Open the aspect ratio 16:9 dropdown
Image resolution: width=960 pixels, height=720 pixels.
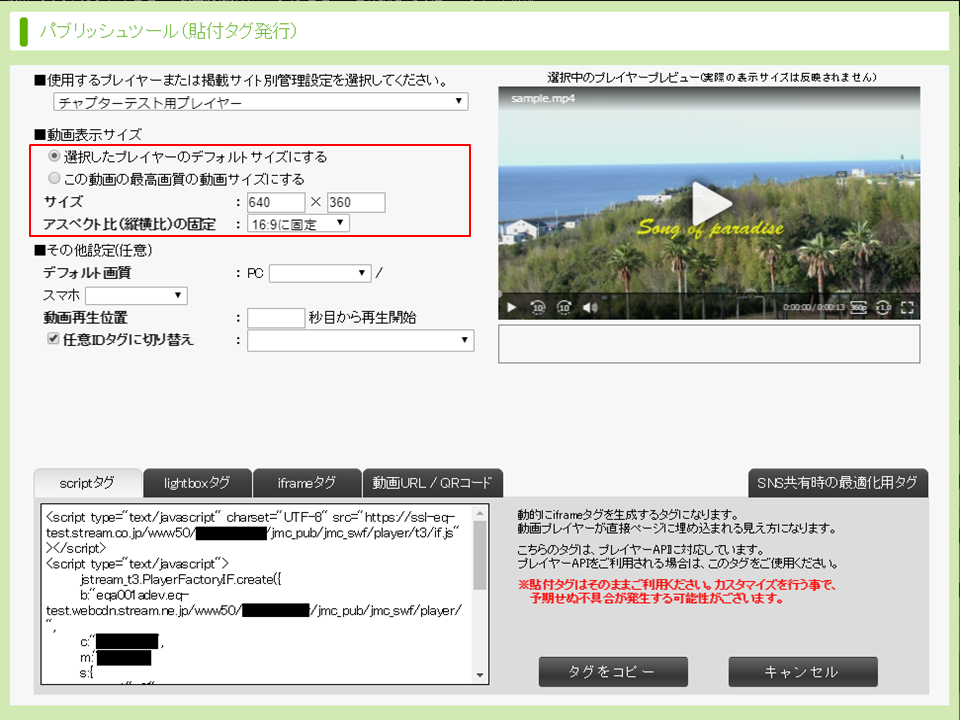[x=298, y=224]
